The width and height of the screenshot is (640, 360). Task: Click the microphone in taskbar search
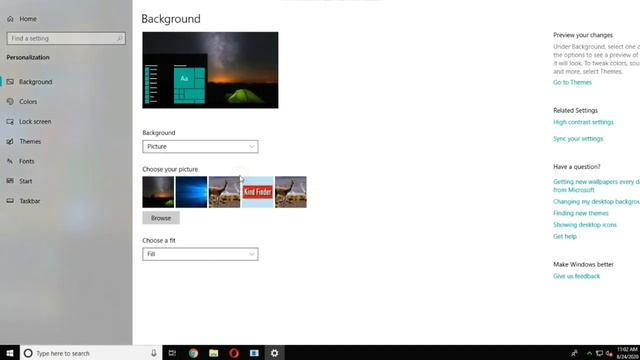click(x=153, y=353)
